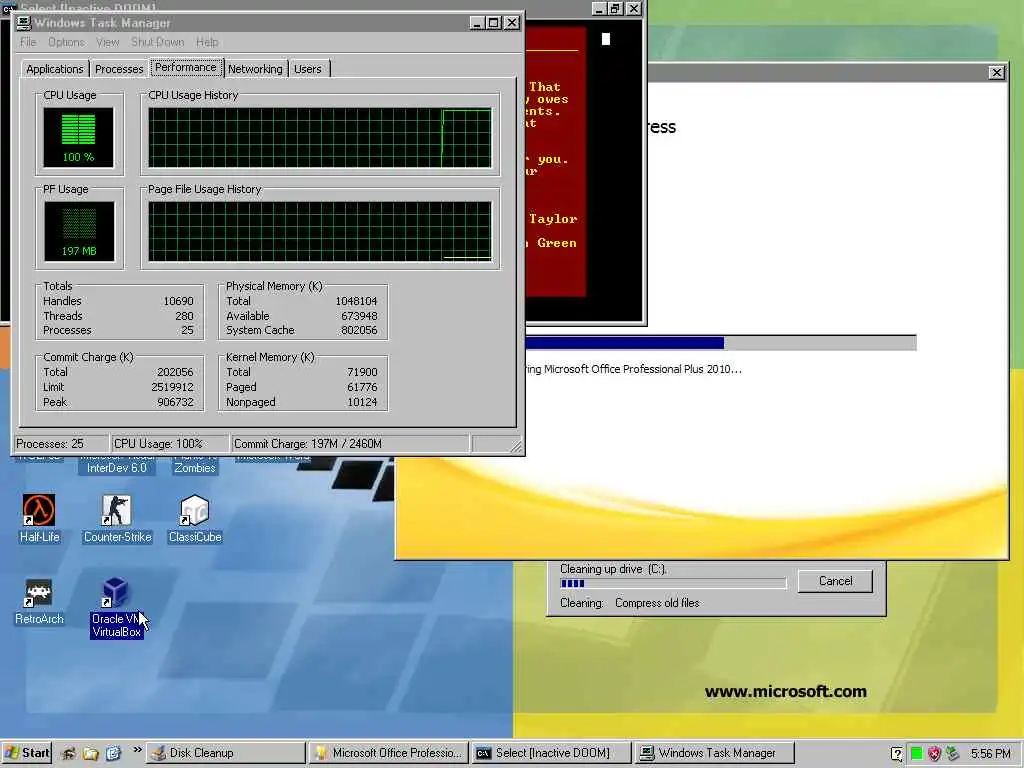Maximize the Task Manager window
The width and height of the screenshot is (1024, 768).
coord(494,23)
